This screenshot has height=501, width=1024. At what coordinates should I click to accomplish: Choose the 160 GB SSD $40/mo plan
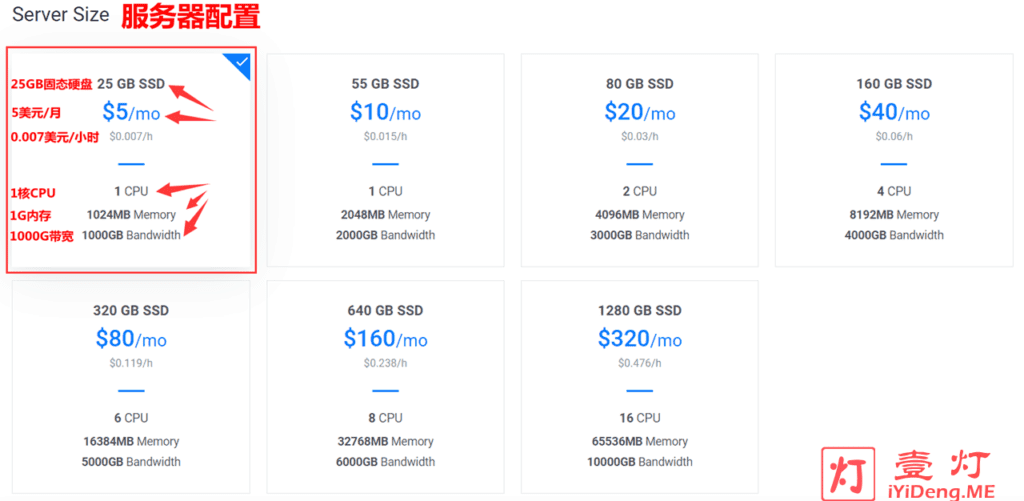[x=894, y=160]
